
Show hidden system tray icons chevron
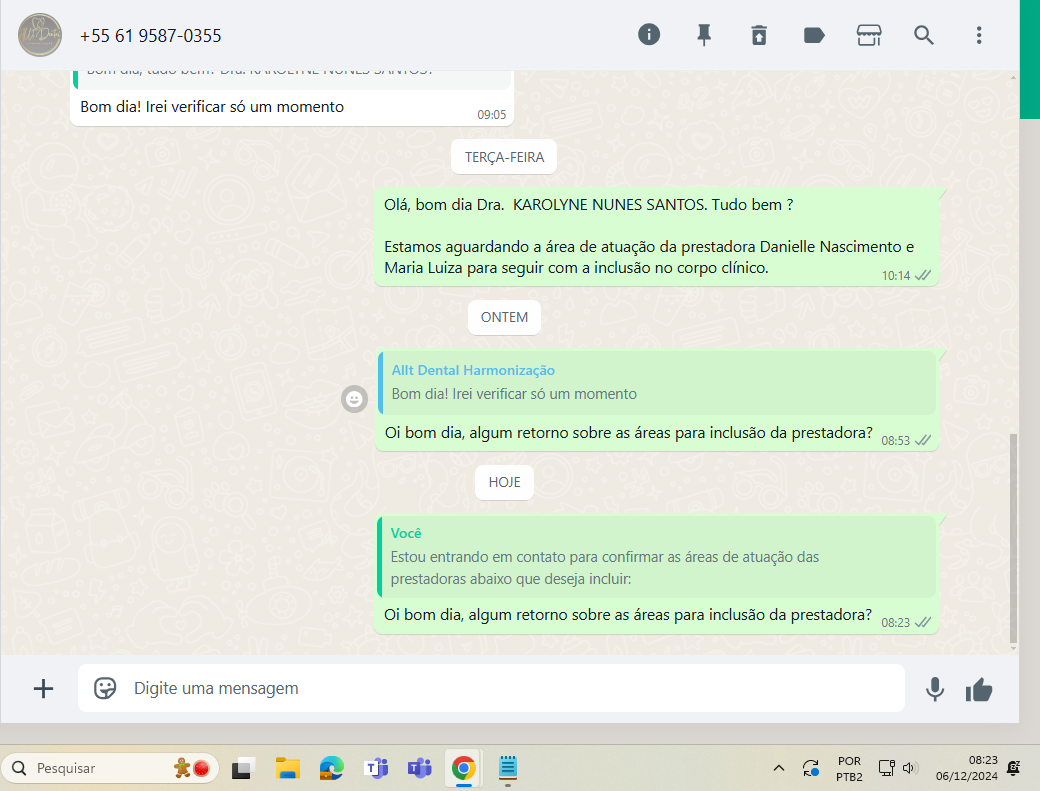coord(779,768)
